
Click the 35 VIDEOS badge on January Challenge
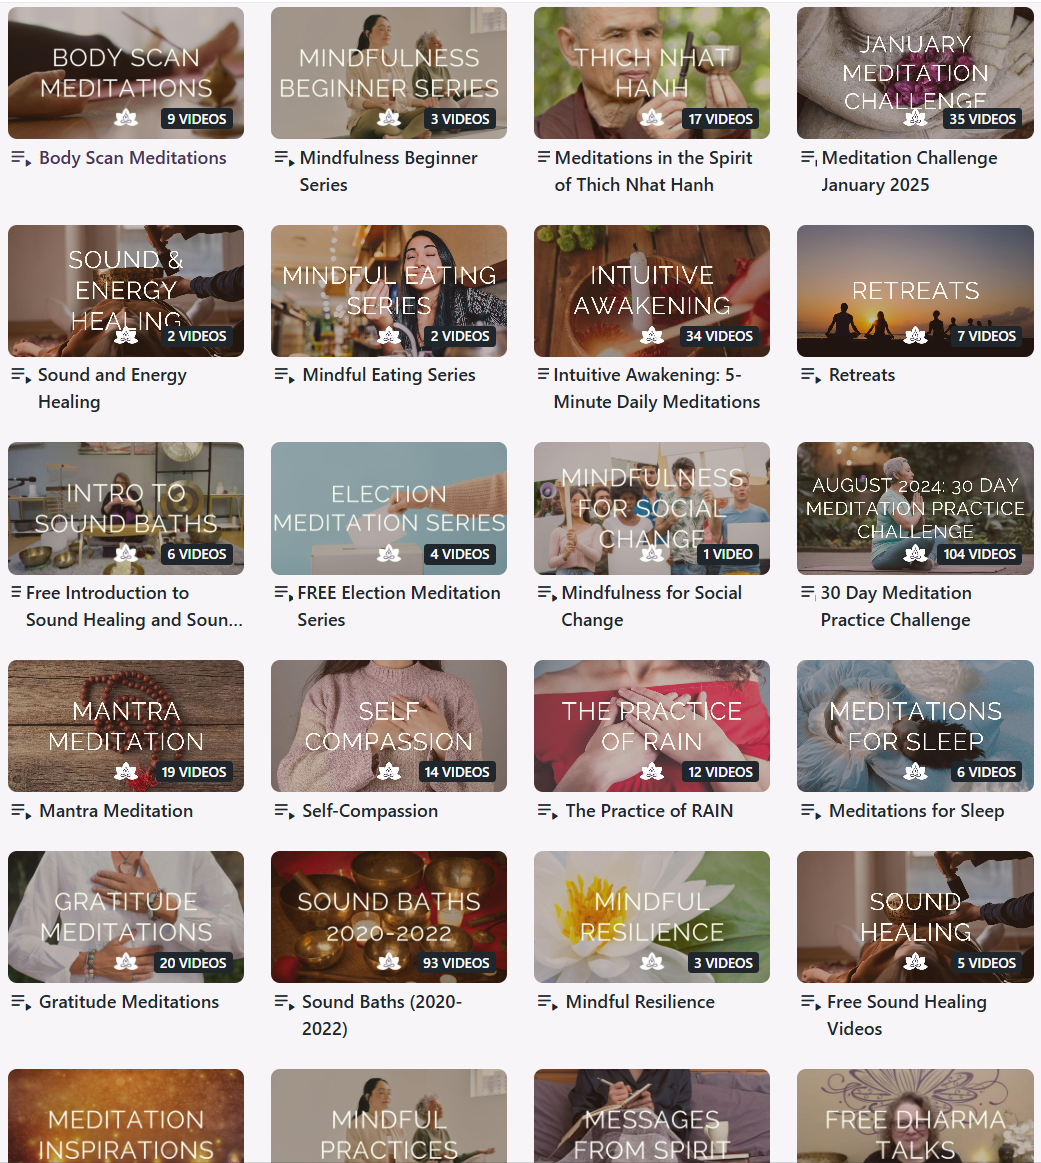click(982, 119)
